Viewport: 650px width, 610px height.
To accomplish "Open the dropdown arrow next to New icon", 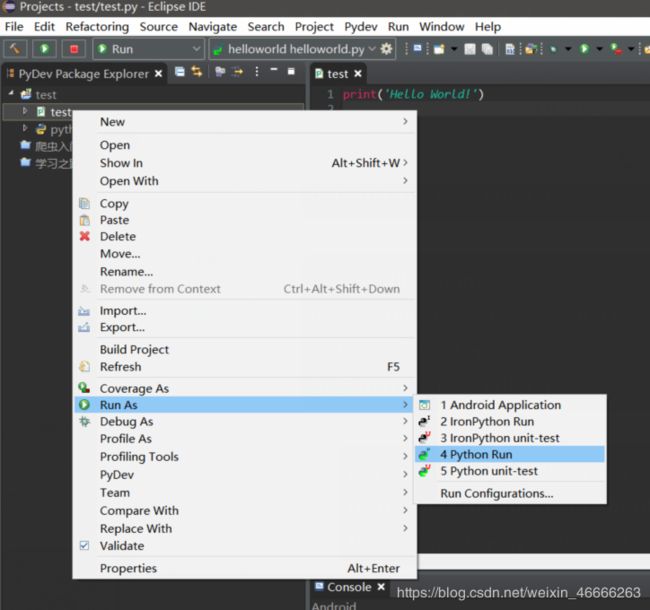I will pos(454,49).
